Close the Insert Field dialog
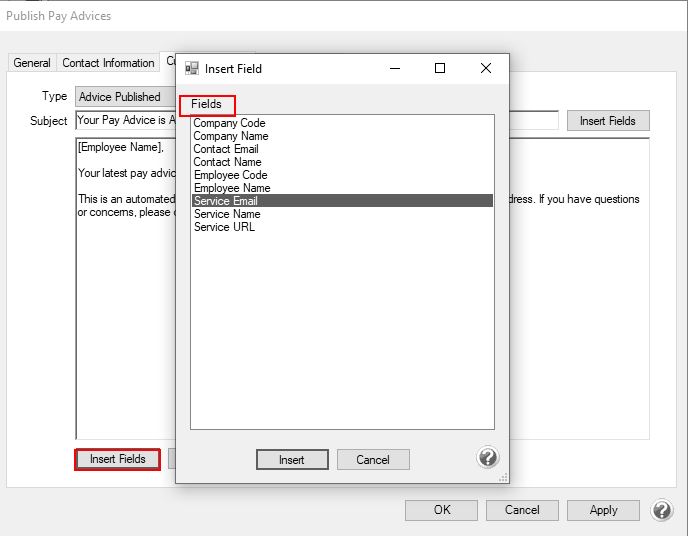The width and height of the screenshot is (688, 536). pyautogui.click(x=486, y=69)
